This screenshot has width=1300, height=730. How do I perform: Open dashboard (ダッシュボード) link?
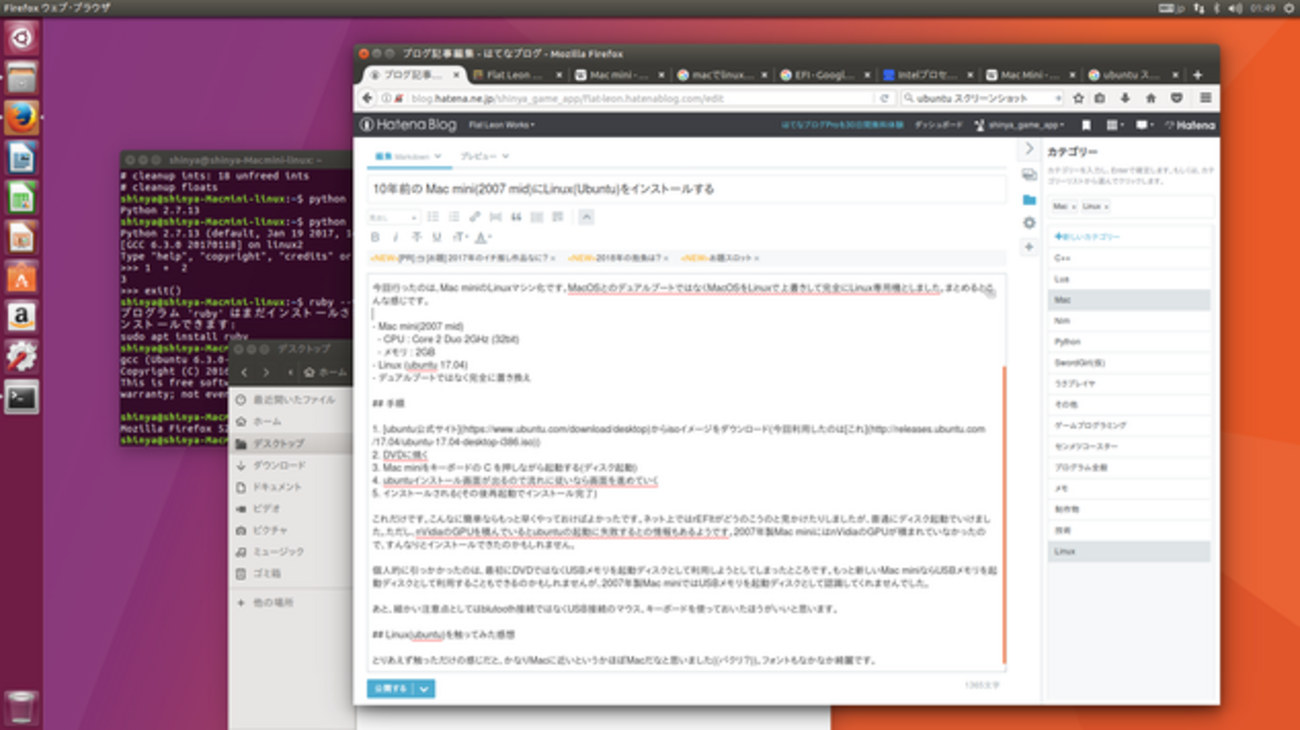point(939,125)
